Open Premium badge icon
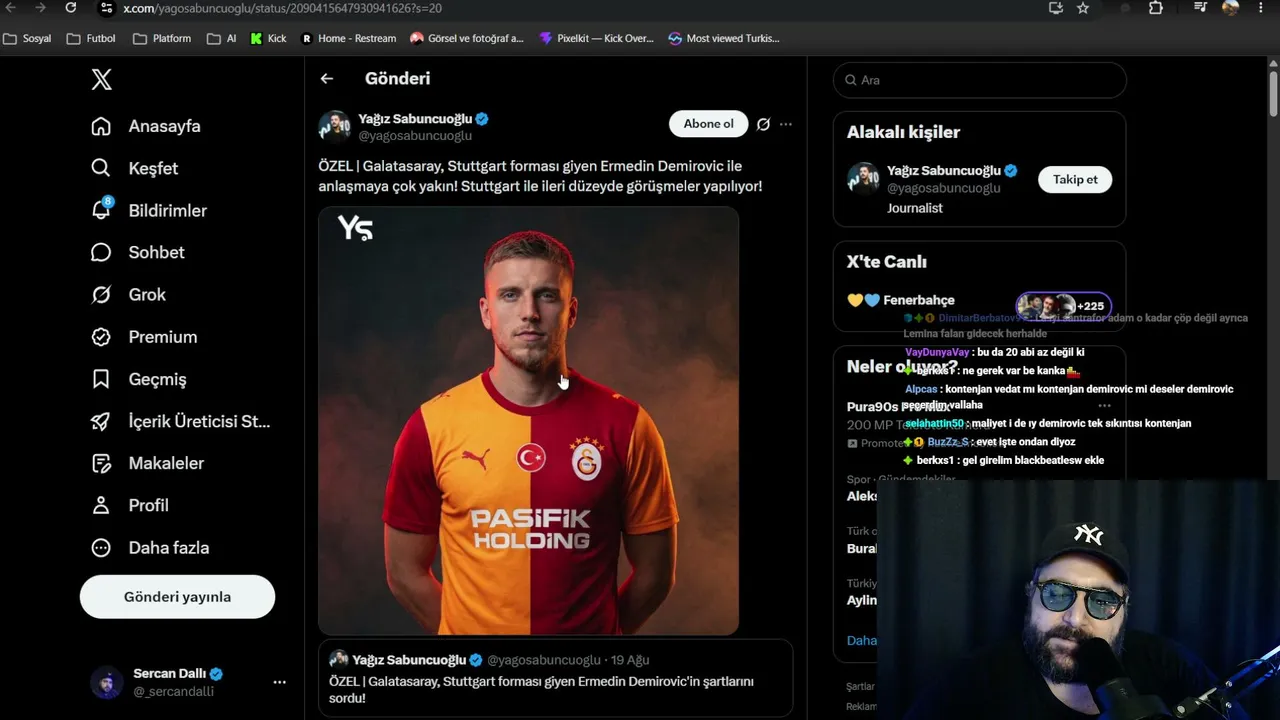 point(101,337)
